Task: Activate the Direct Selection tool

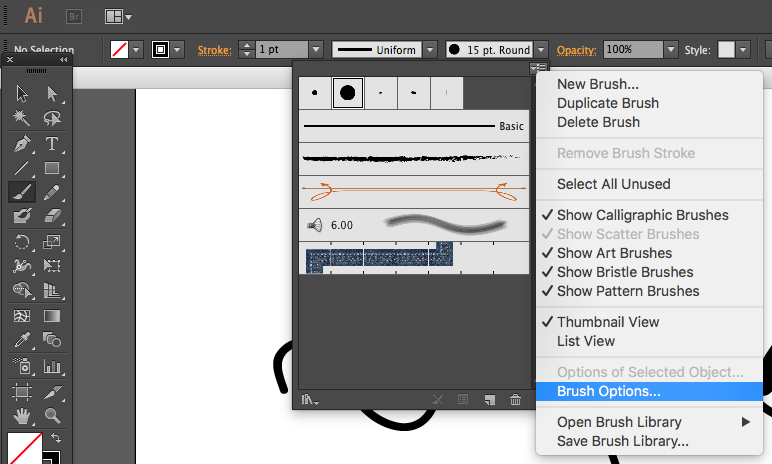Action: pyautogui.click(x=52, y=95)
